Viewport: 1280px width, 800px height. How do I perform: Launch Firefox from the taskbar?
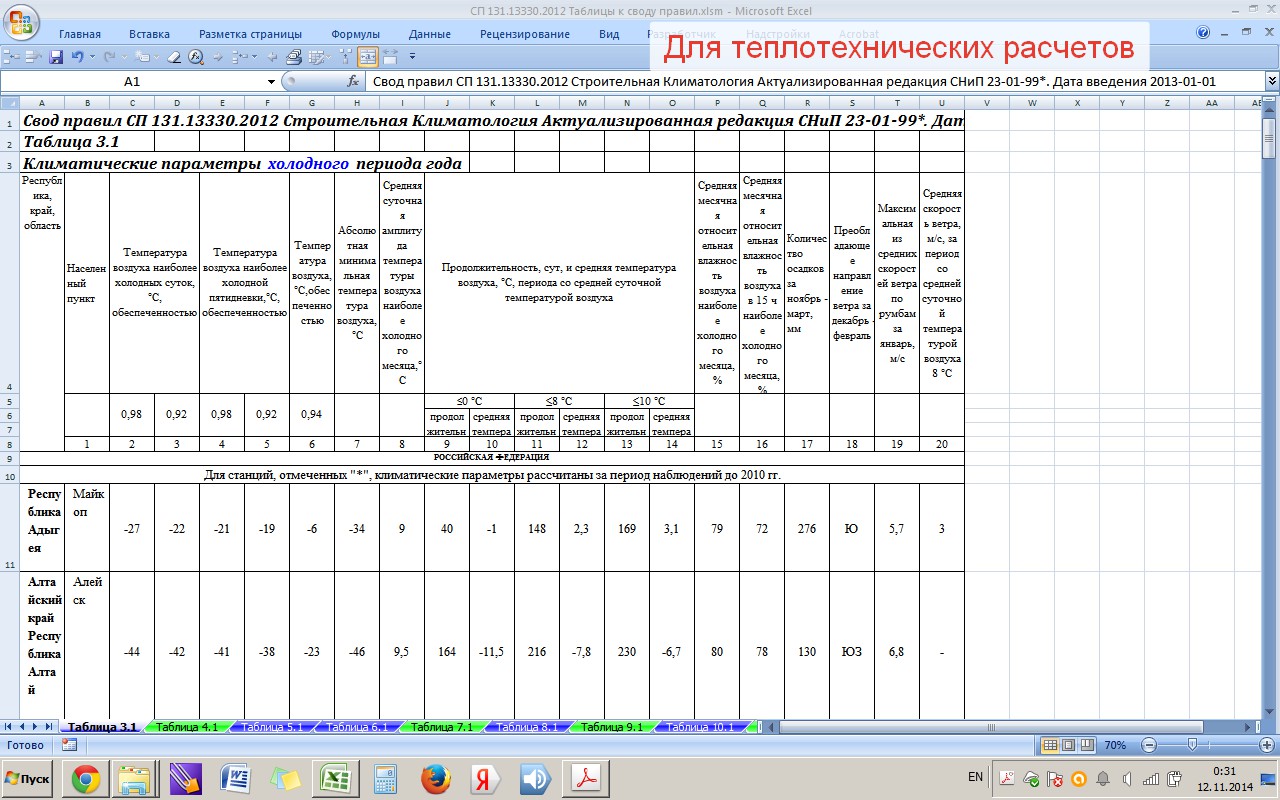click(435, 778)
